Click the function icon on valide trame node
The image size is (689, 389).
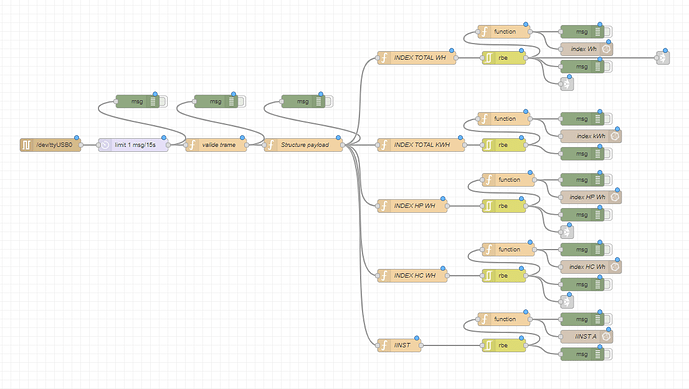(192, 145)
